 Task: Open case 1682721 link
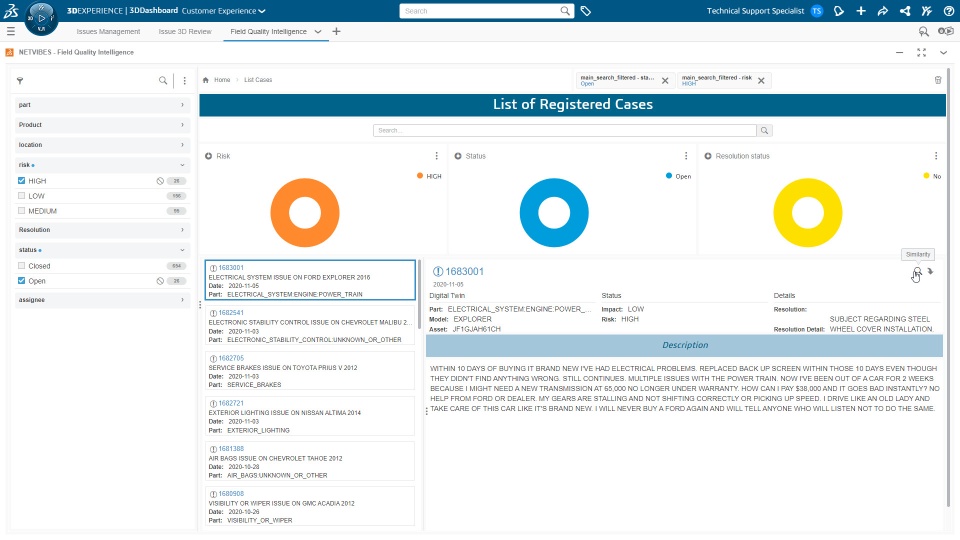(231, 403)
